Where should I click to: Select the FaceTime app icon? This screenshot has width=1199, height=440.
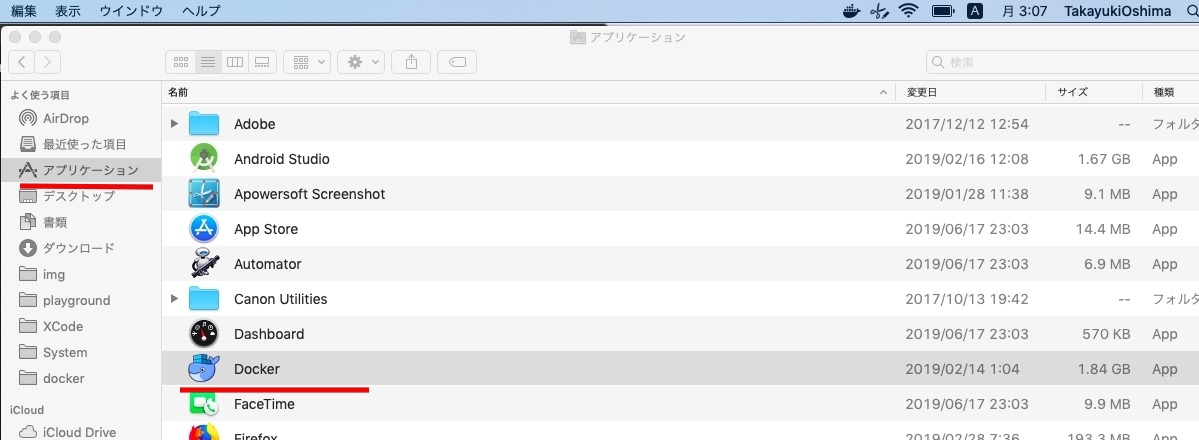click(204, 404)
